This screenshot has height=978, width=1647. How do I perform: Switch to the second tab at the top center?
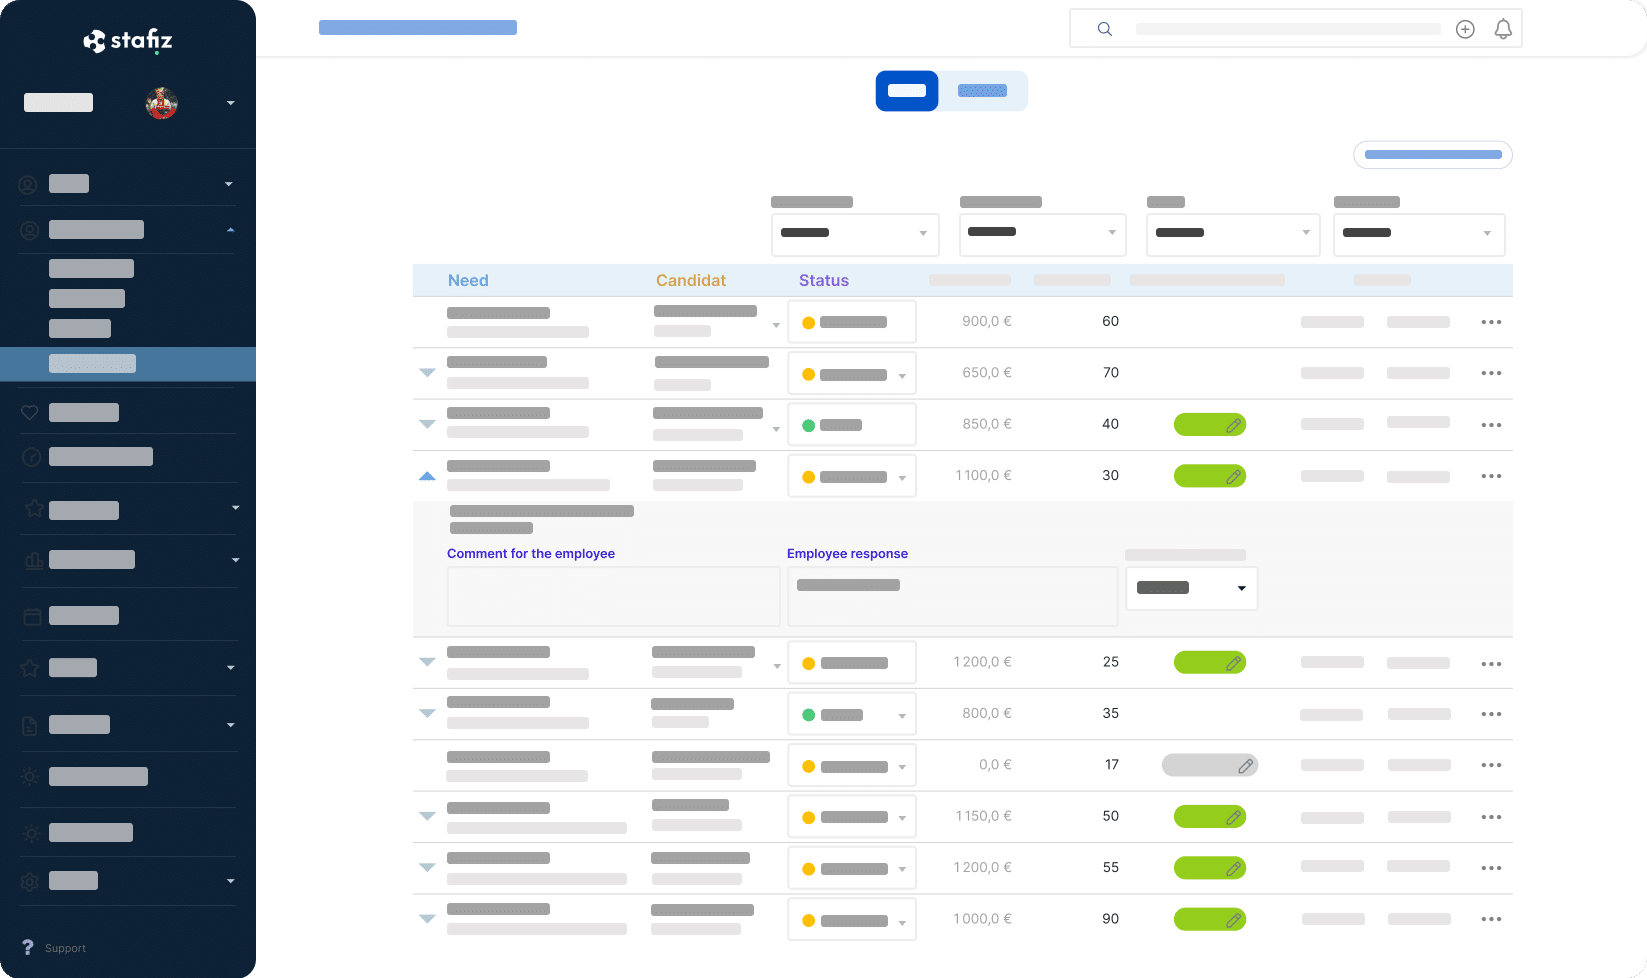(982, 90)
